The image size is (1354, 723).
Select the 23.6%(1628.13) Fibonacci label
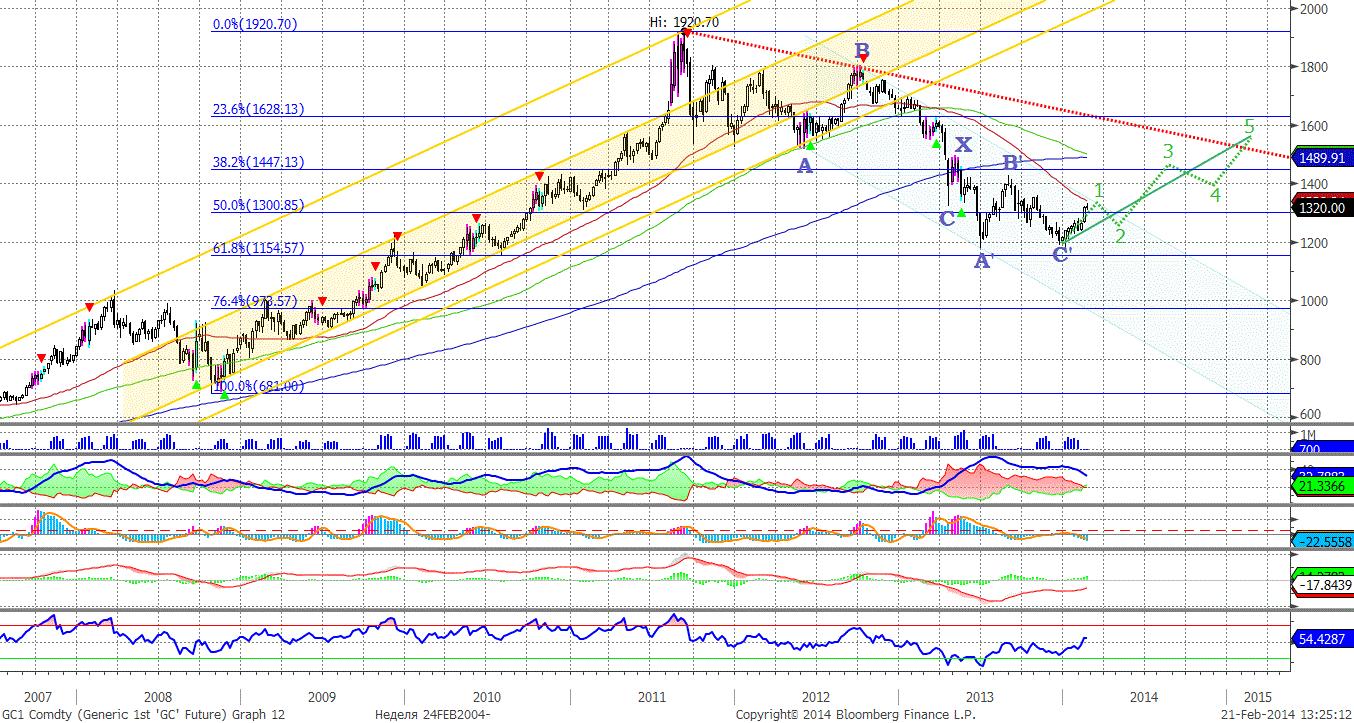tap(258, 110)
